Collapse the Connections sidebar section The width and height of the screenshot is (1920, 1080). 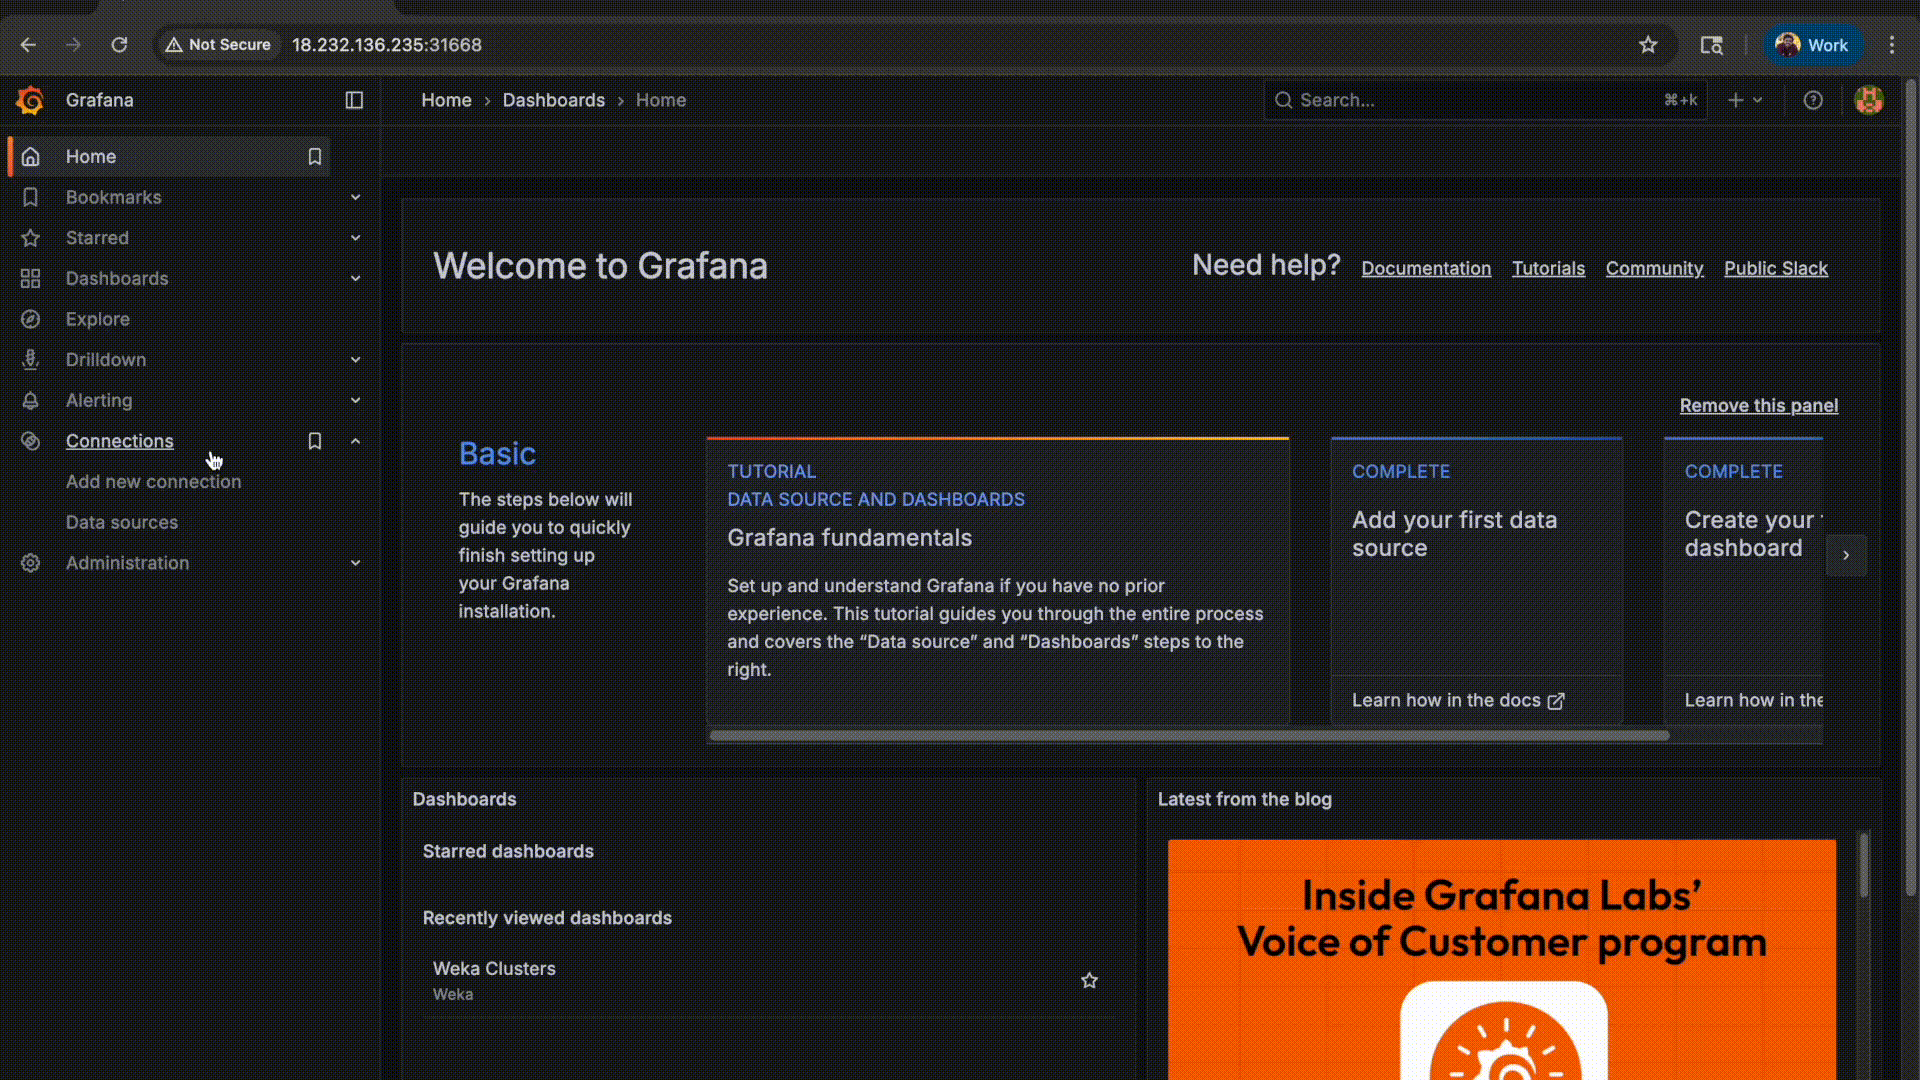pyautogui.click(x=355, y=441)
